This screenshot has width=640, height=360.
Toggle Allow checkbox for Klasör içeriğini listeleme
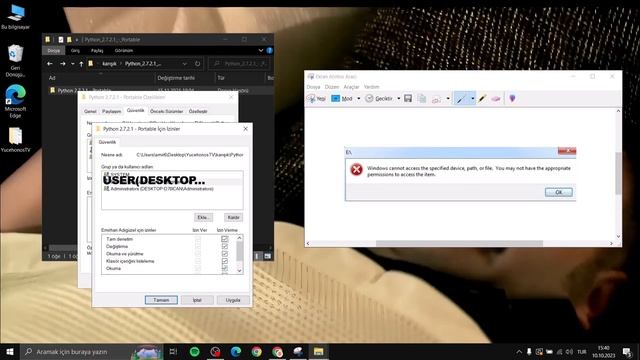pos(198,261)
